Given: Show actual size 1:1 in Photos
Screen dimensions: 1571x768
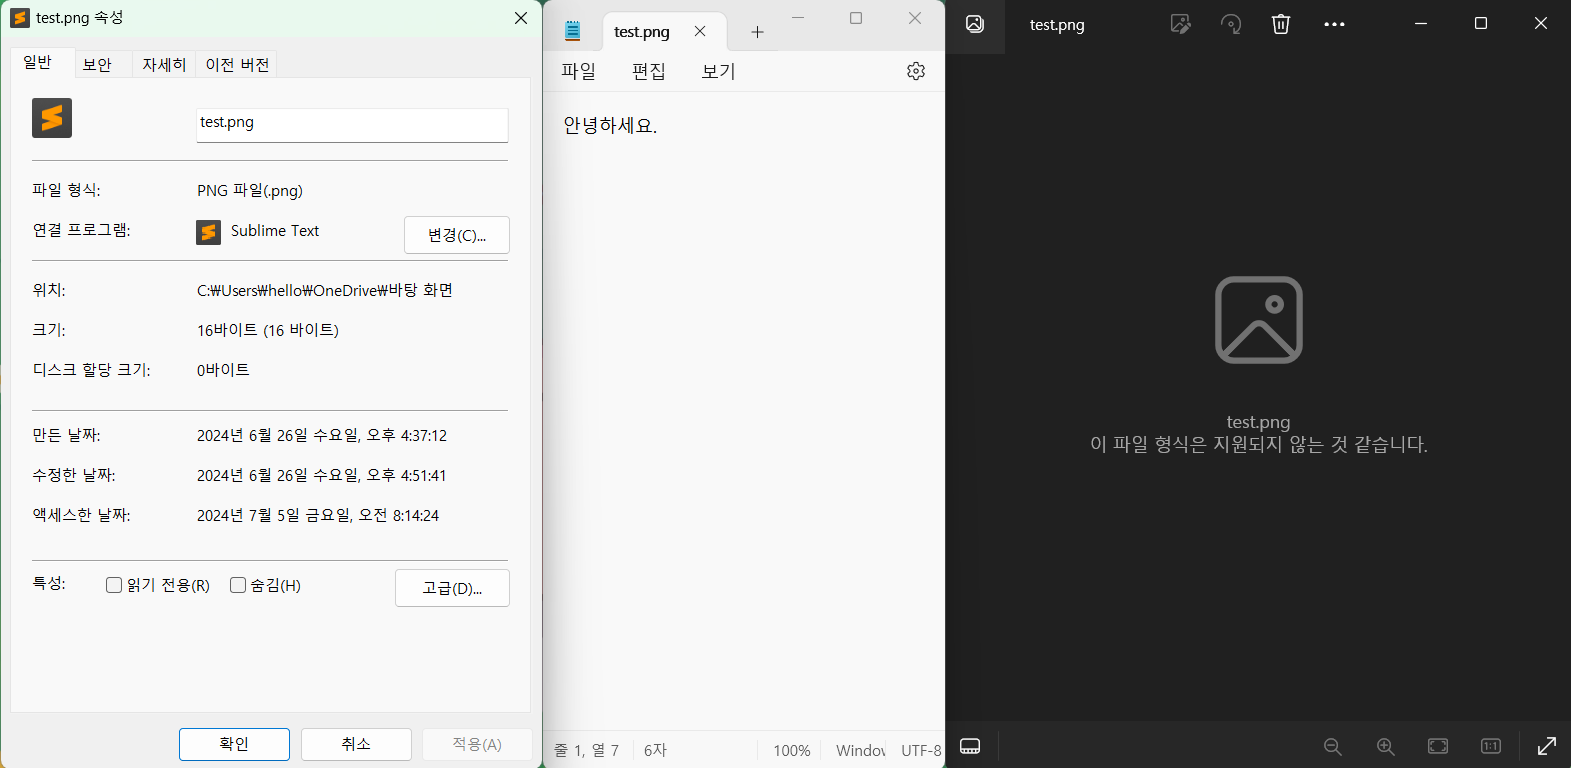Looking at the screenshot, I should pos(1491,746).
